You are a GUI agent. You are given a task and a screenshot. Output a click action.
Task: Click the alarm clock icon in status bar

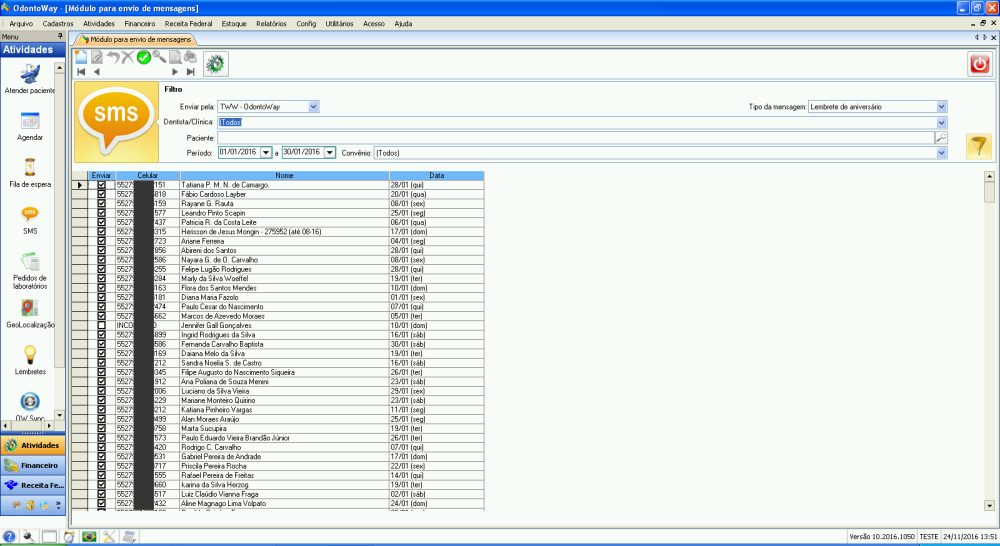coord(69,537)
